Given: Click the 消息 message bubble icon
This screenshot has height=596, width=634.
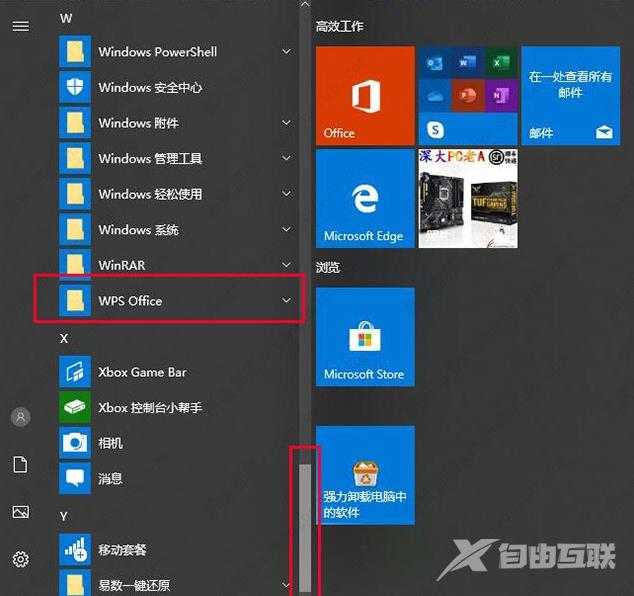Looking at the screenshot, I should (x=75, y=478).
